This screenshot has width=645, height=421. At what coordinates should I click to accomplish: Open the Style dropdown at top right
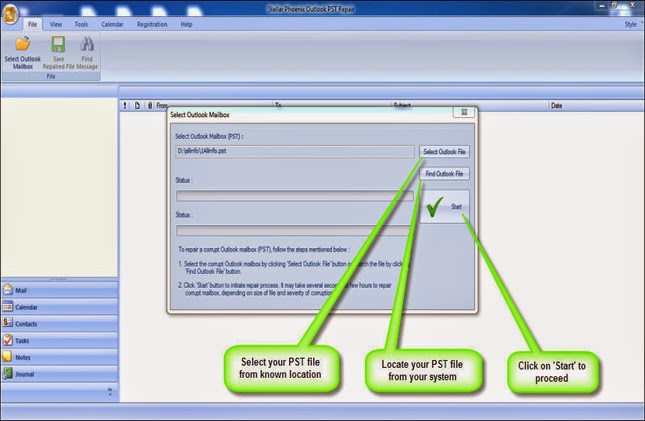[x=633, y=24]
